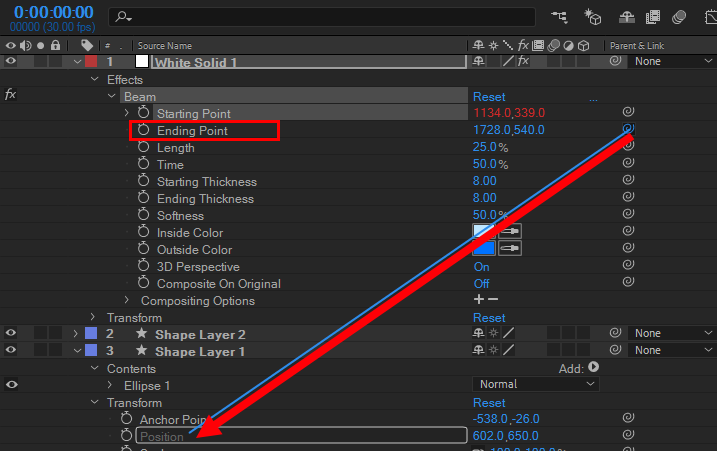Viewport: 717px width, 451px height.
Task: Toggle stopwatch for 3D Perspective
Action: [x=143, y=266]
